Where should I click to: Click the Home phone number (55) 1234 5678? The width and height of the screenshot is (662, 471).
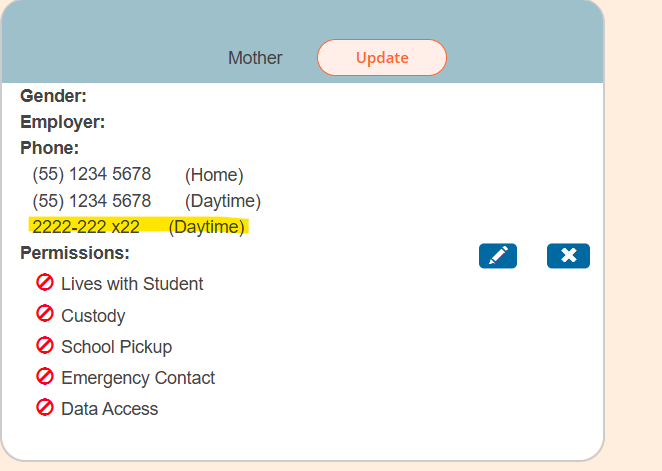92,174
